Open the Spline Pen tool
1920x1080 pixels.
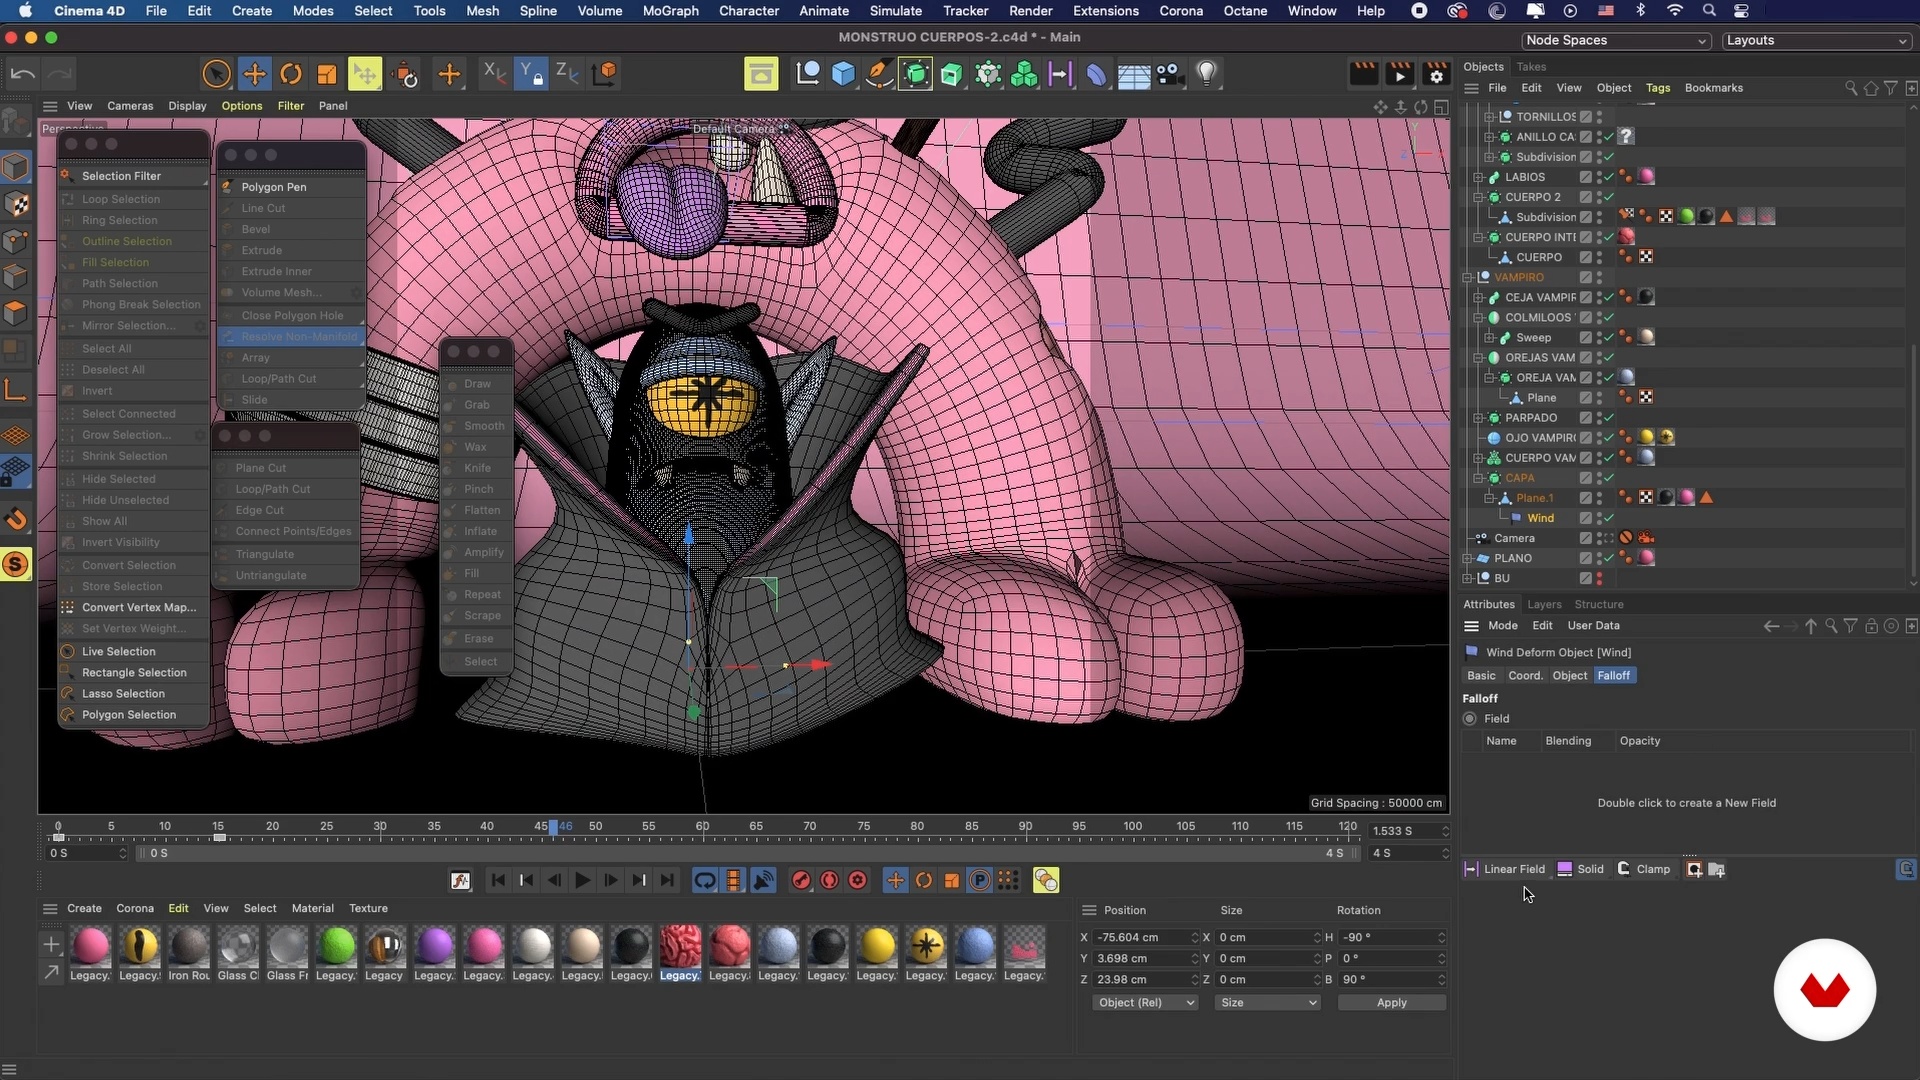[x=880, y=74]
